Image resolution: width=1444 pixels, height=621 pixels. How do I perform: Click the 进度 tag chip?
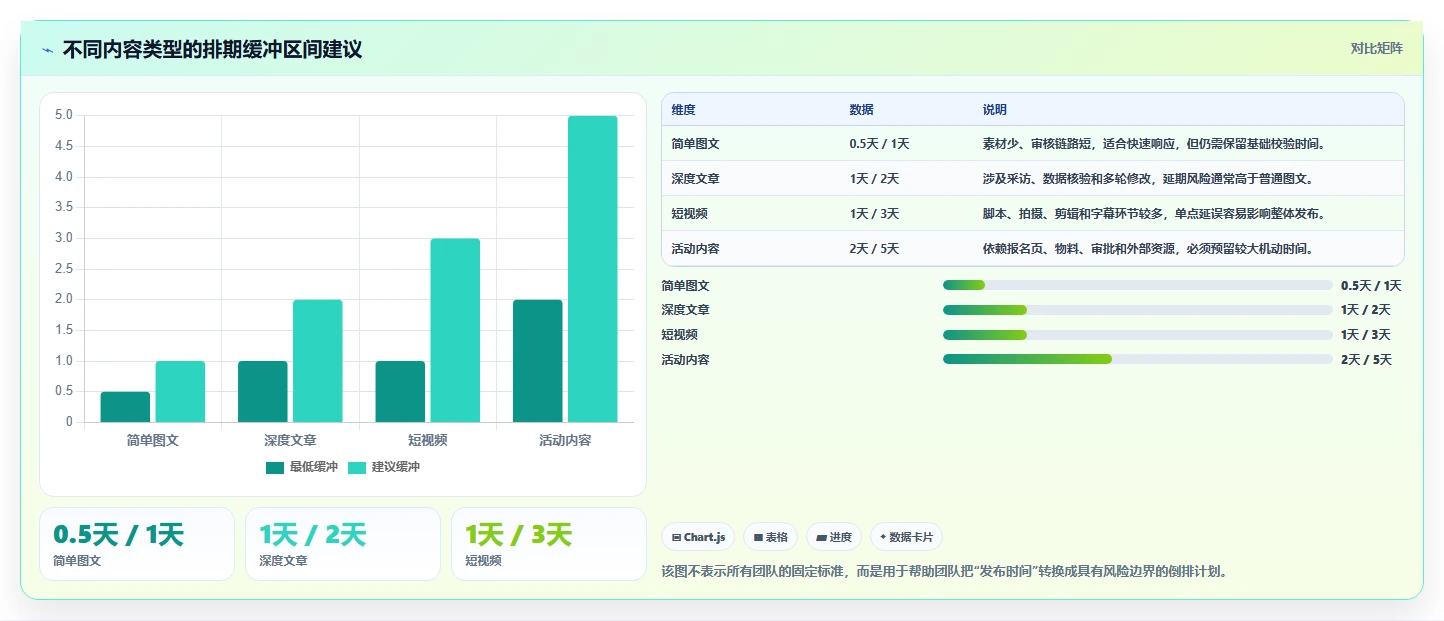click(834, 537)
